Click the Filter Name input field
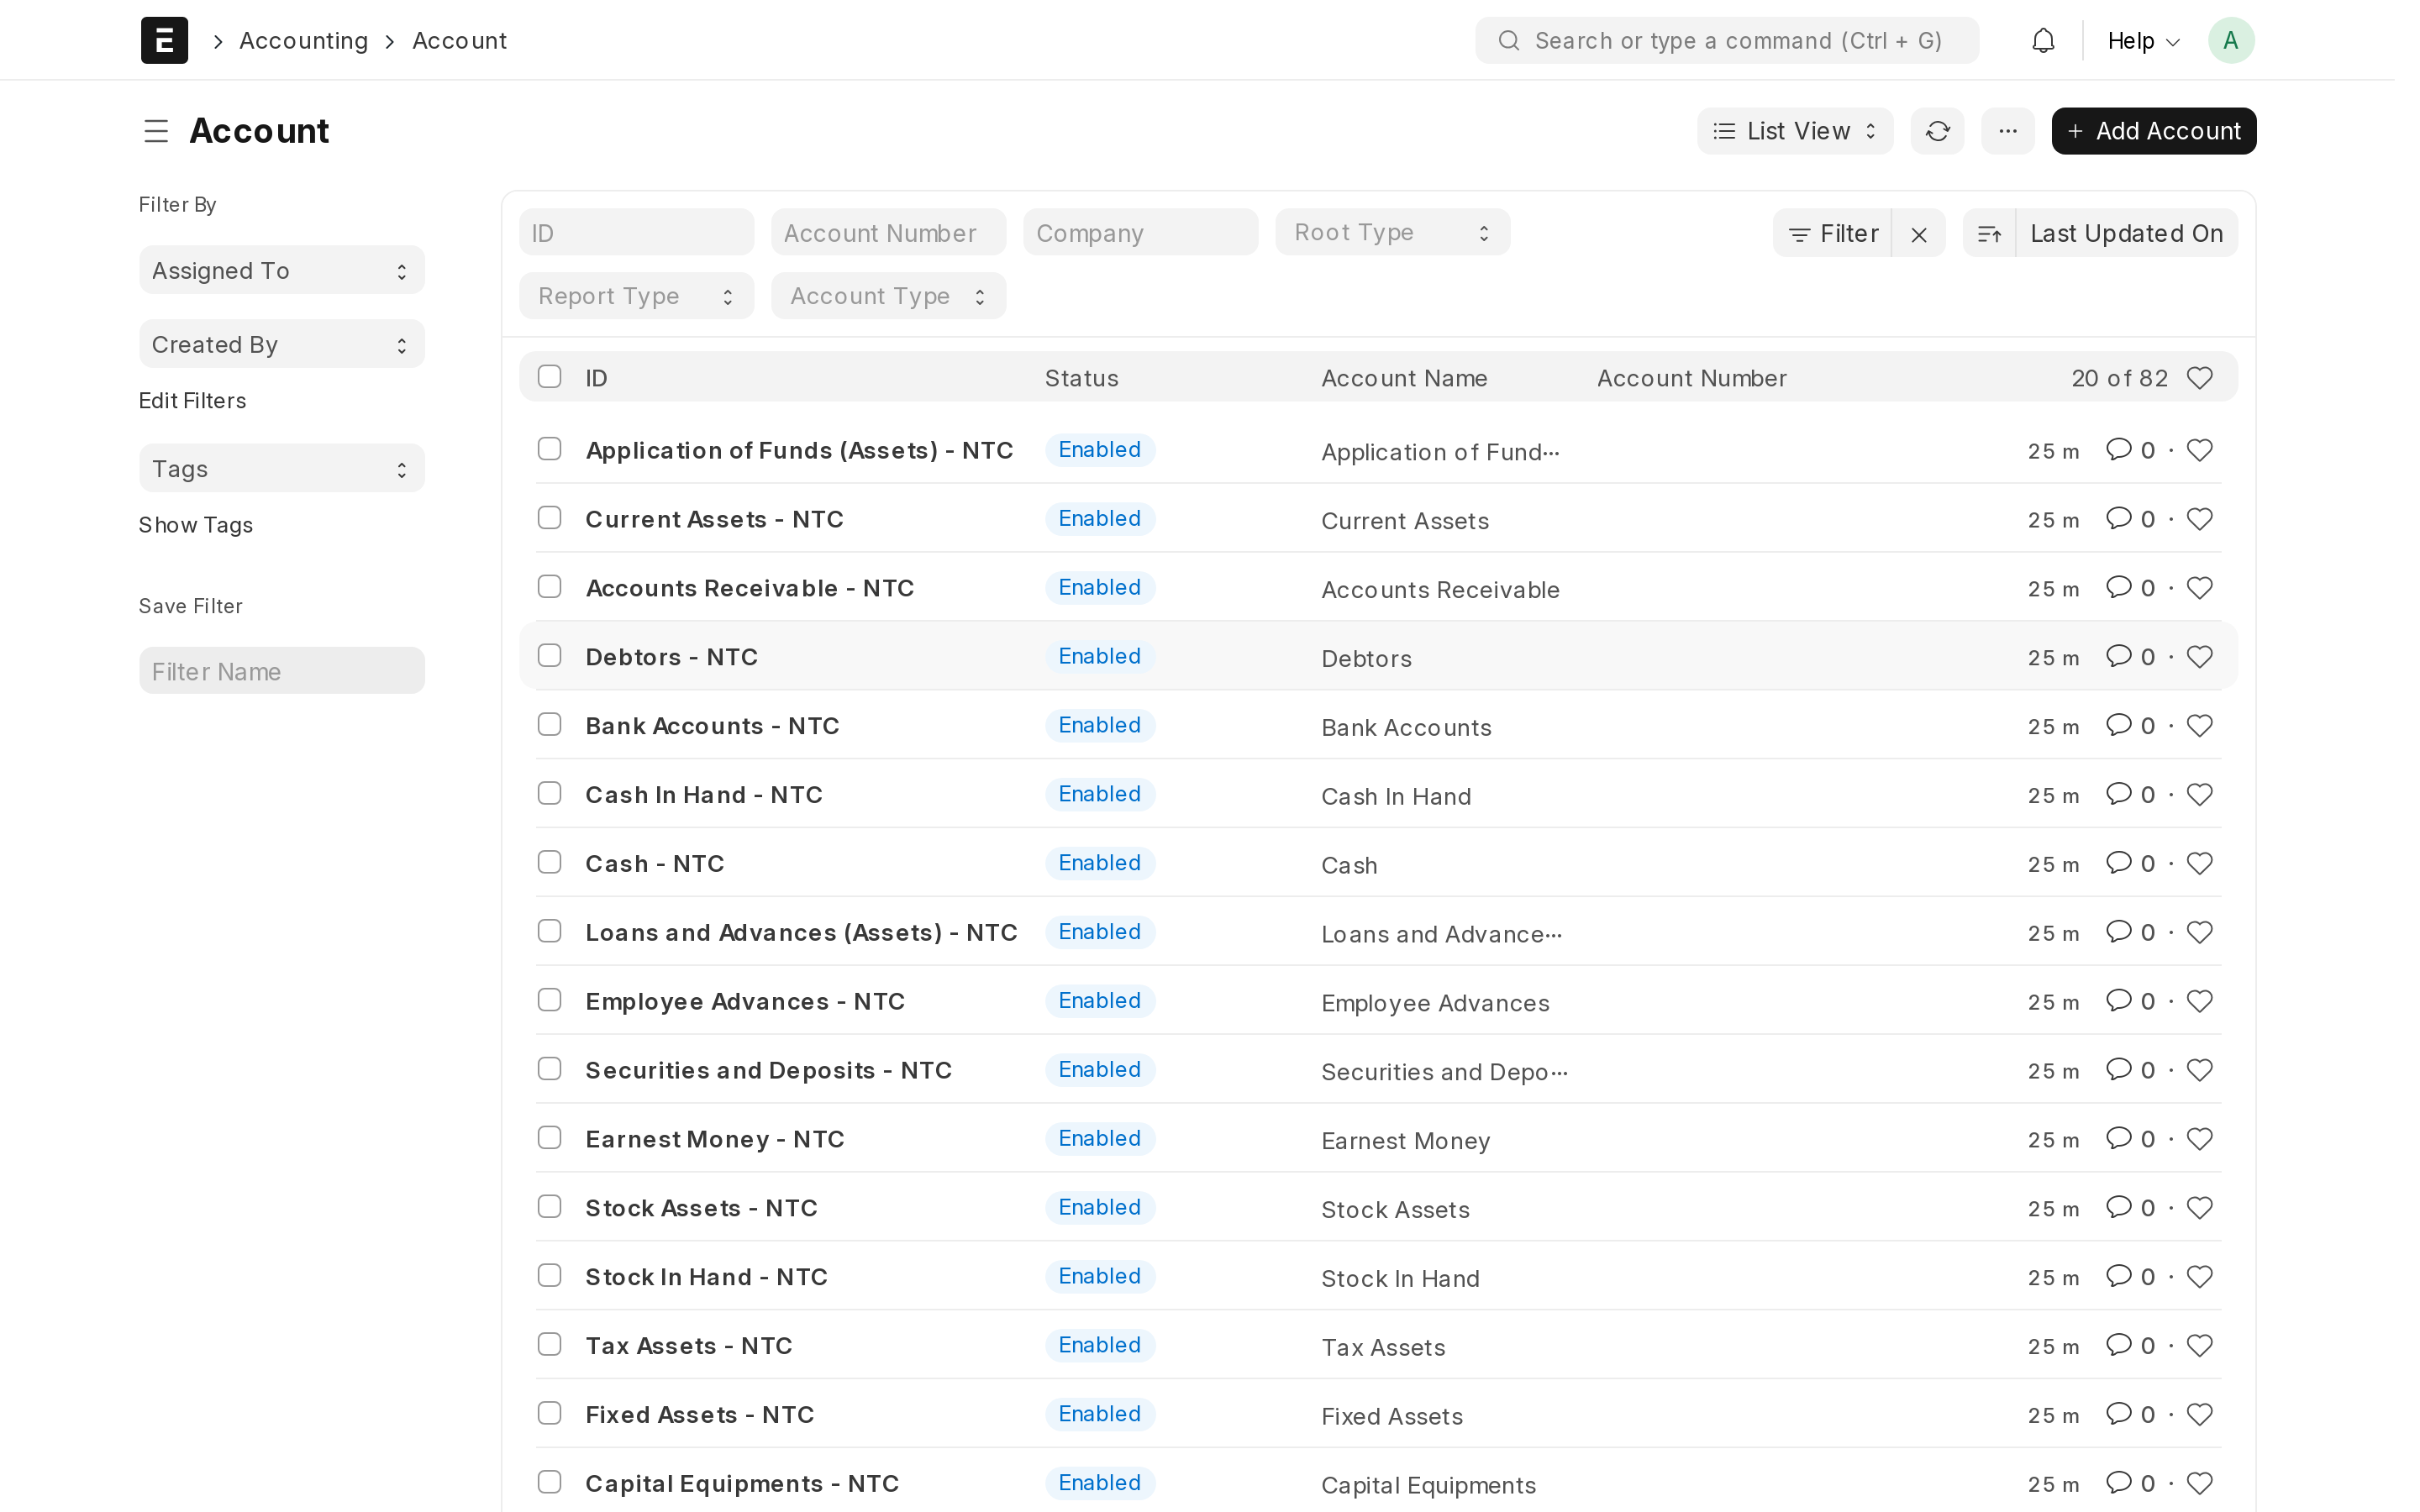The height and width of the screenshot is (1512, 2420). (x=281, y=671)
